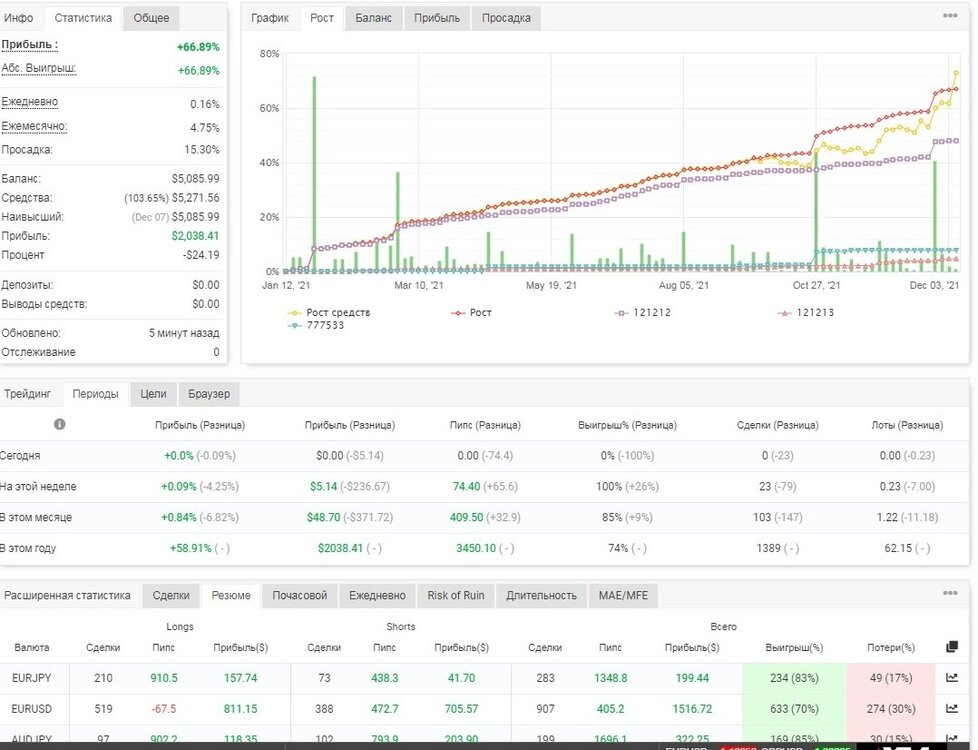Click the $5,085.99 balance value
The height and width of the screenshot is (750, 978).
coord(195,178)
